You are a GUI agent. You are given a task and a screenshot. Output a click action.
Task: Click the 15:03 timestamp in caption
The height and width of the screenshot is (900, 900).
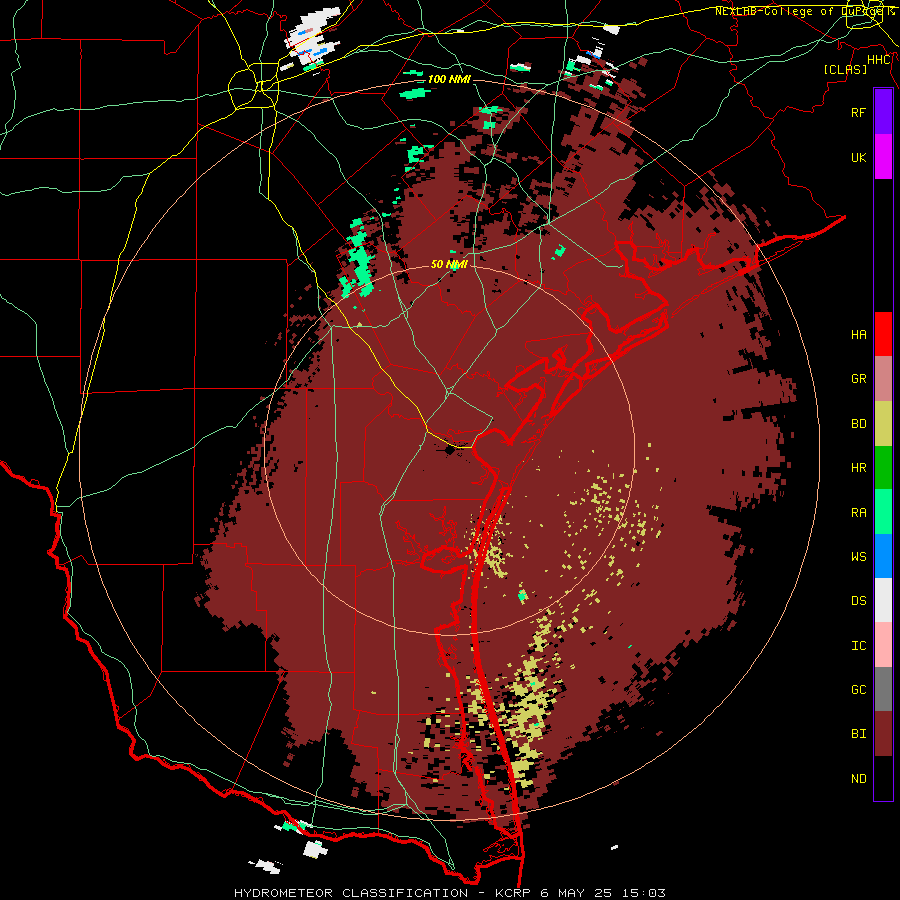point(641,893)
